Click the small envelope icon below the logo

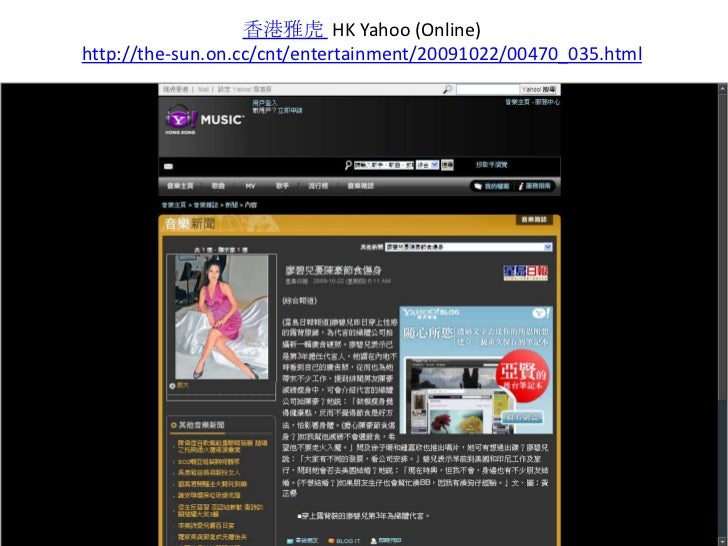169,166
